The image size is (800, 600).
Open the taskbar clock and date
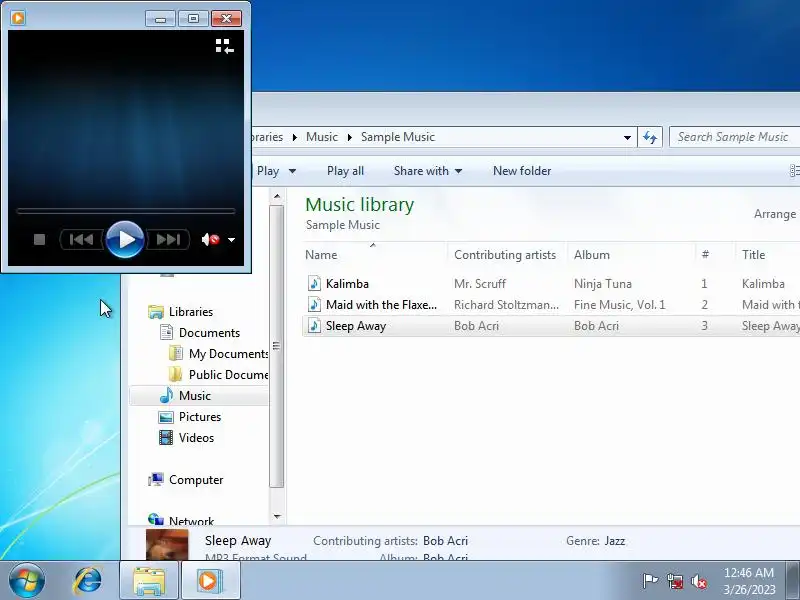749,581
